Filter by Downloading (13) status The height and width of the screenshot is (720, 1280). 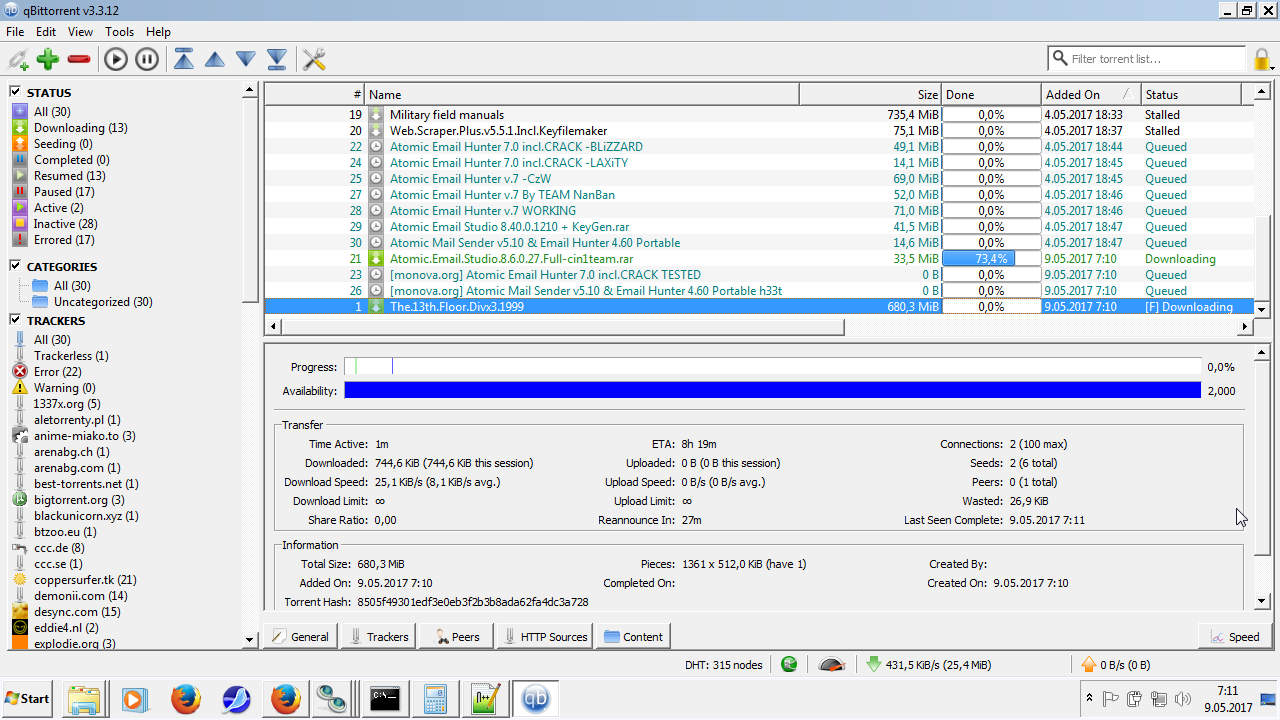(80, 128)
